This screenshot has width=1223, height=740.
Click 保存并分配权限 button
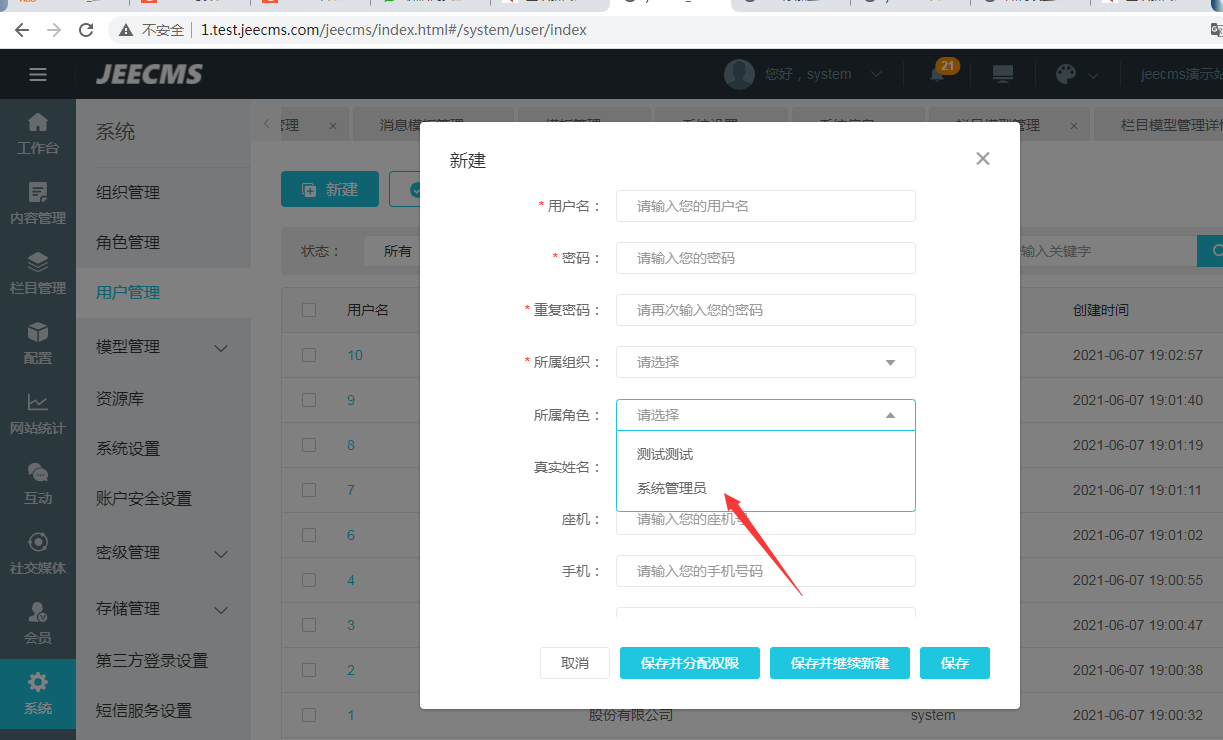click(690, 663)
